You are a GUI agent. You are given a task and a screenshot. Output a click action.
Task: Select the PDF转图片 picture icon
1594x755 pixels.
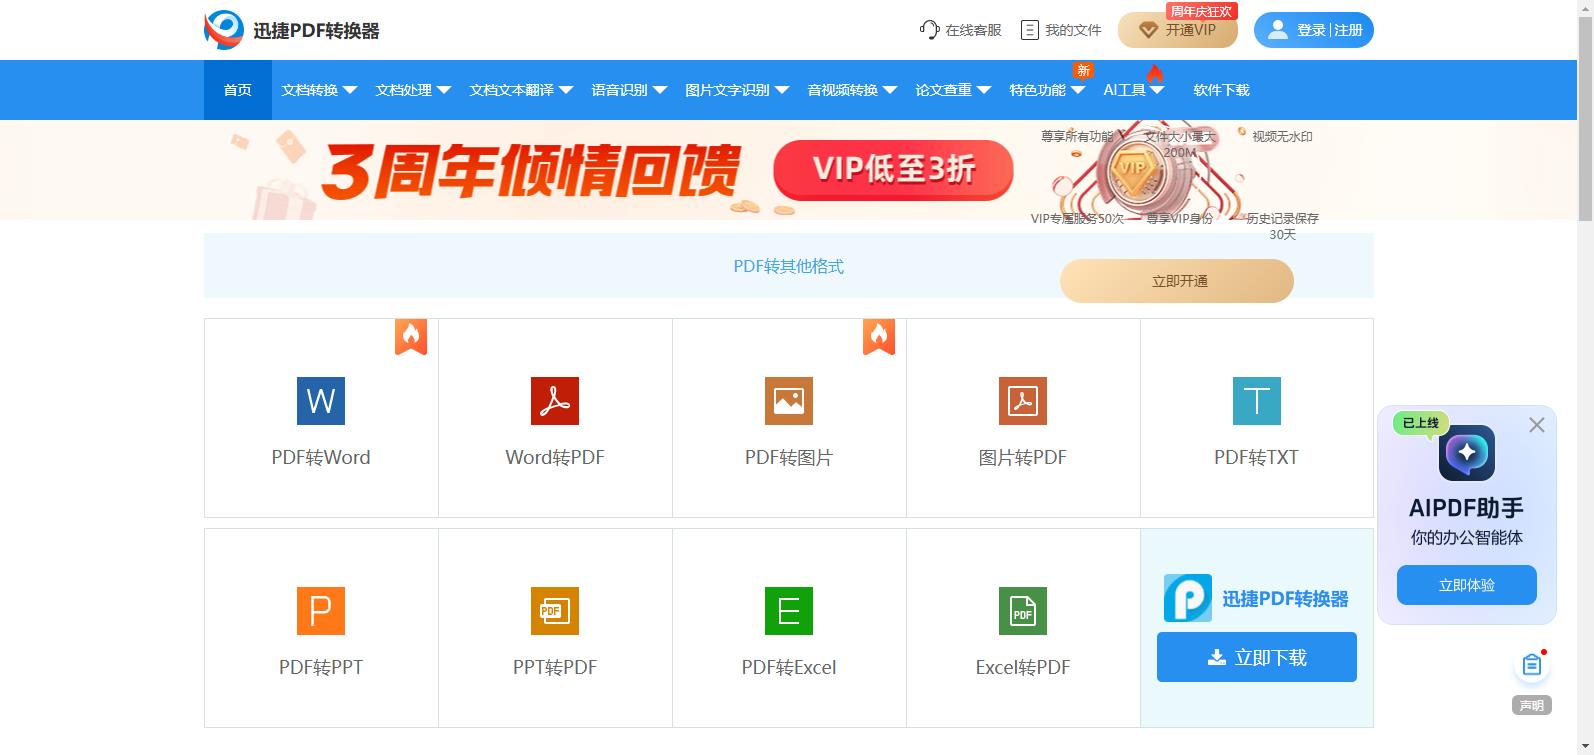[789, 401]
